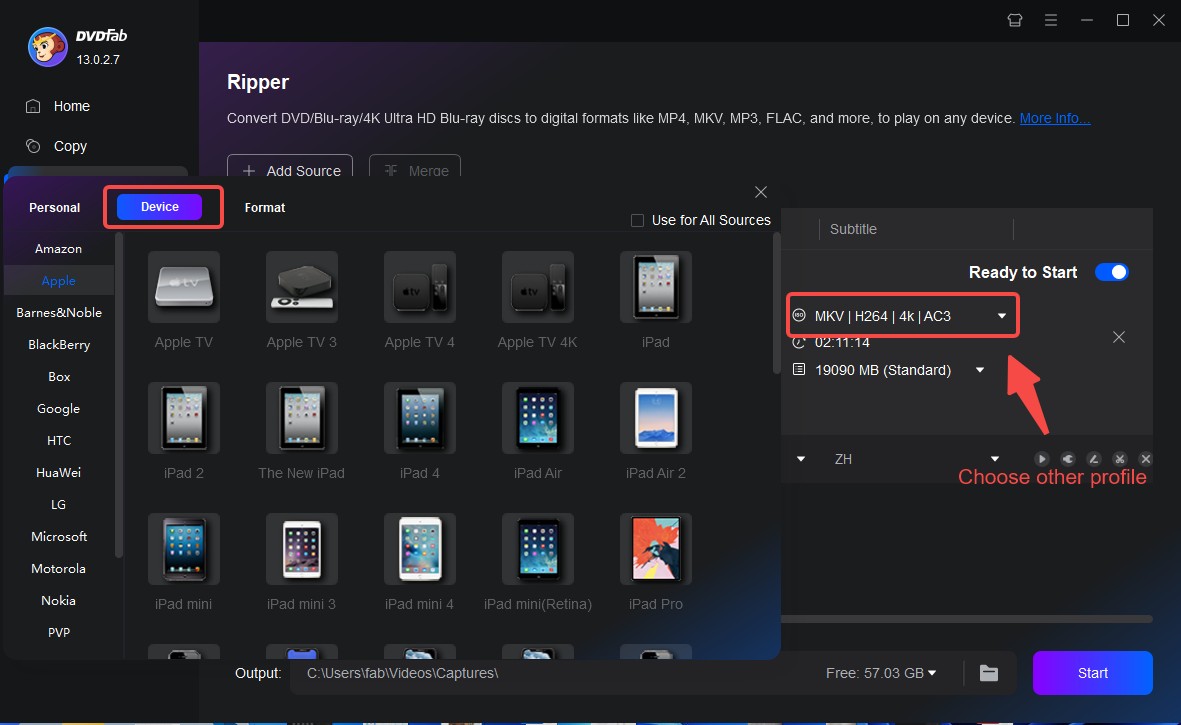
Task: Remove the ZH row with X icon
Action: [1146, 458]
